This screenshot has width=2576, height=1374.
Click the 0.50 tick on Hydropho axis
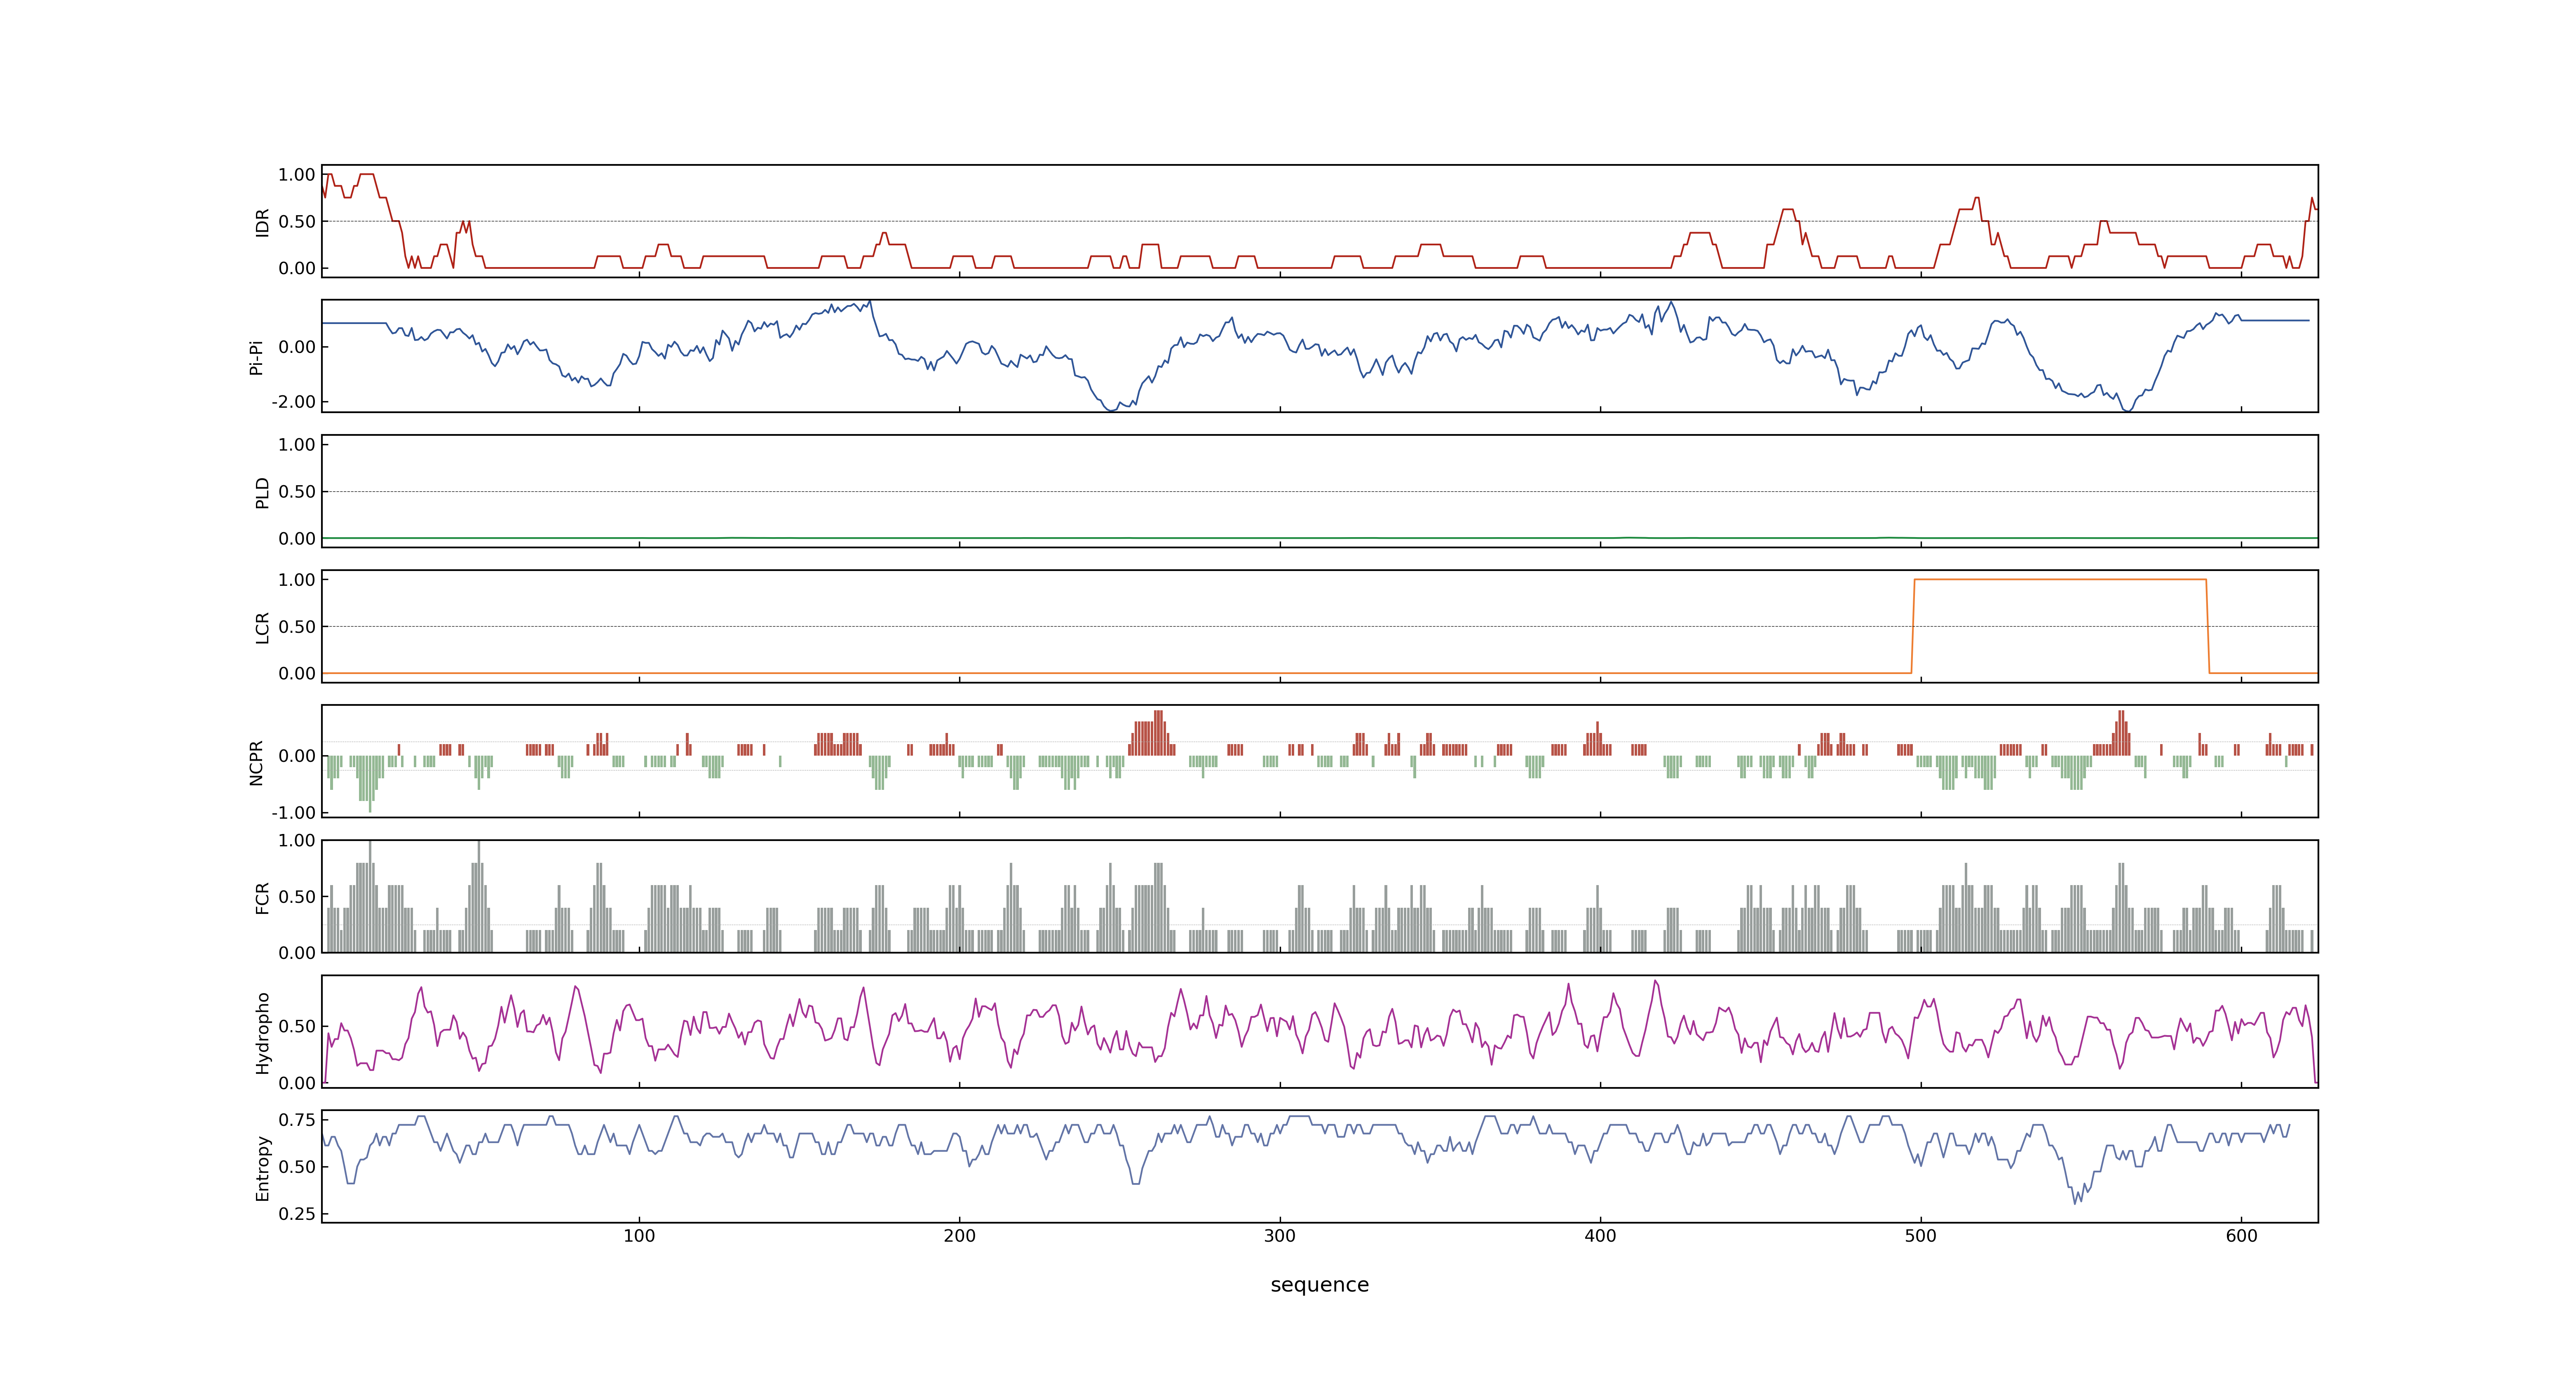point(297,1027)
